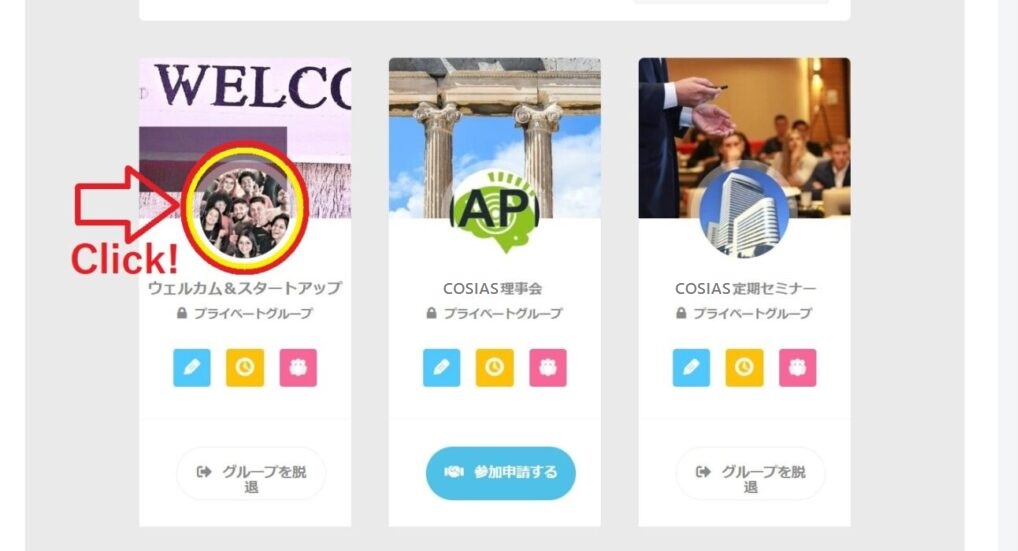
Task: Click pink members icon under ウェルカム&スタートアップ
Action: coord(298,368)
